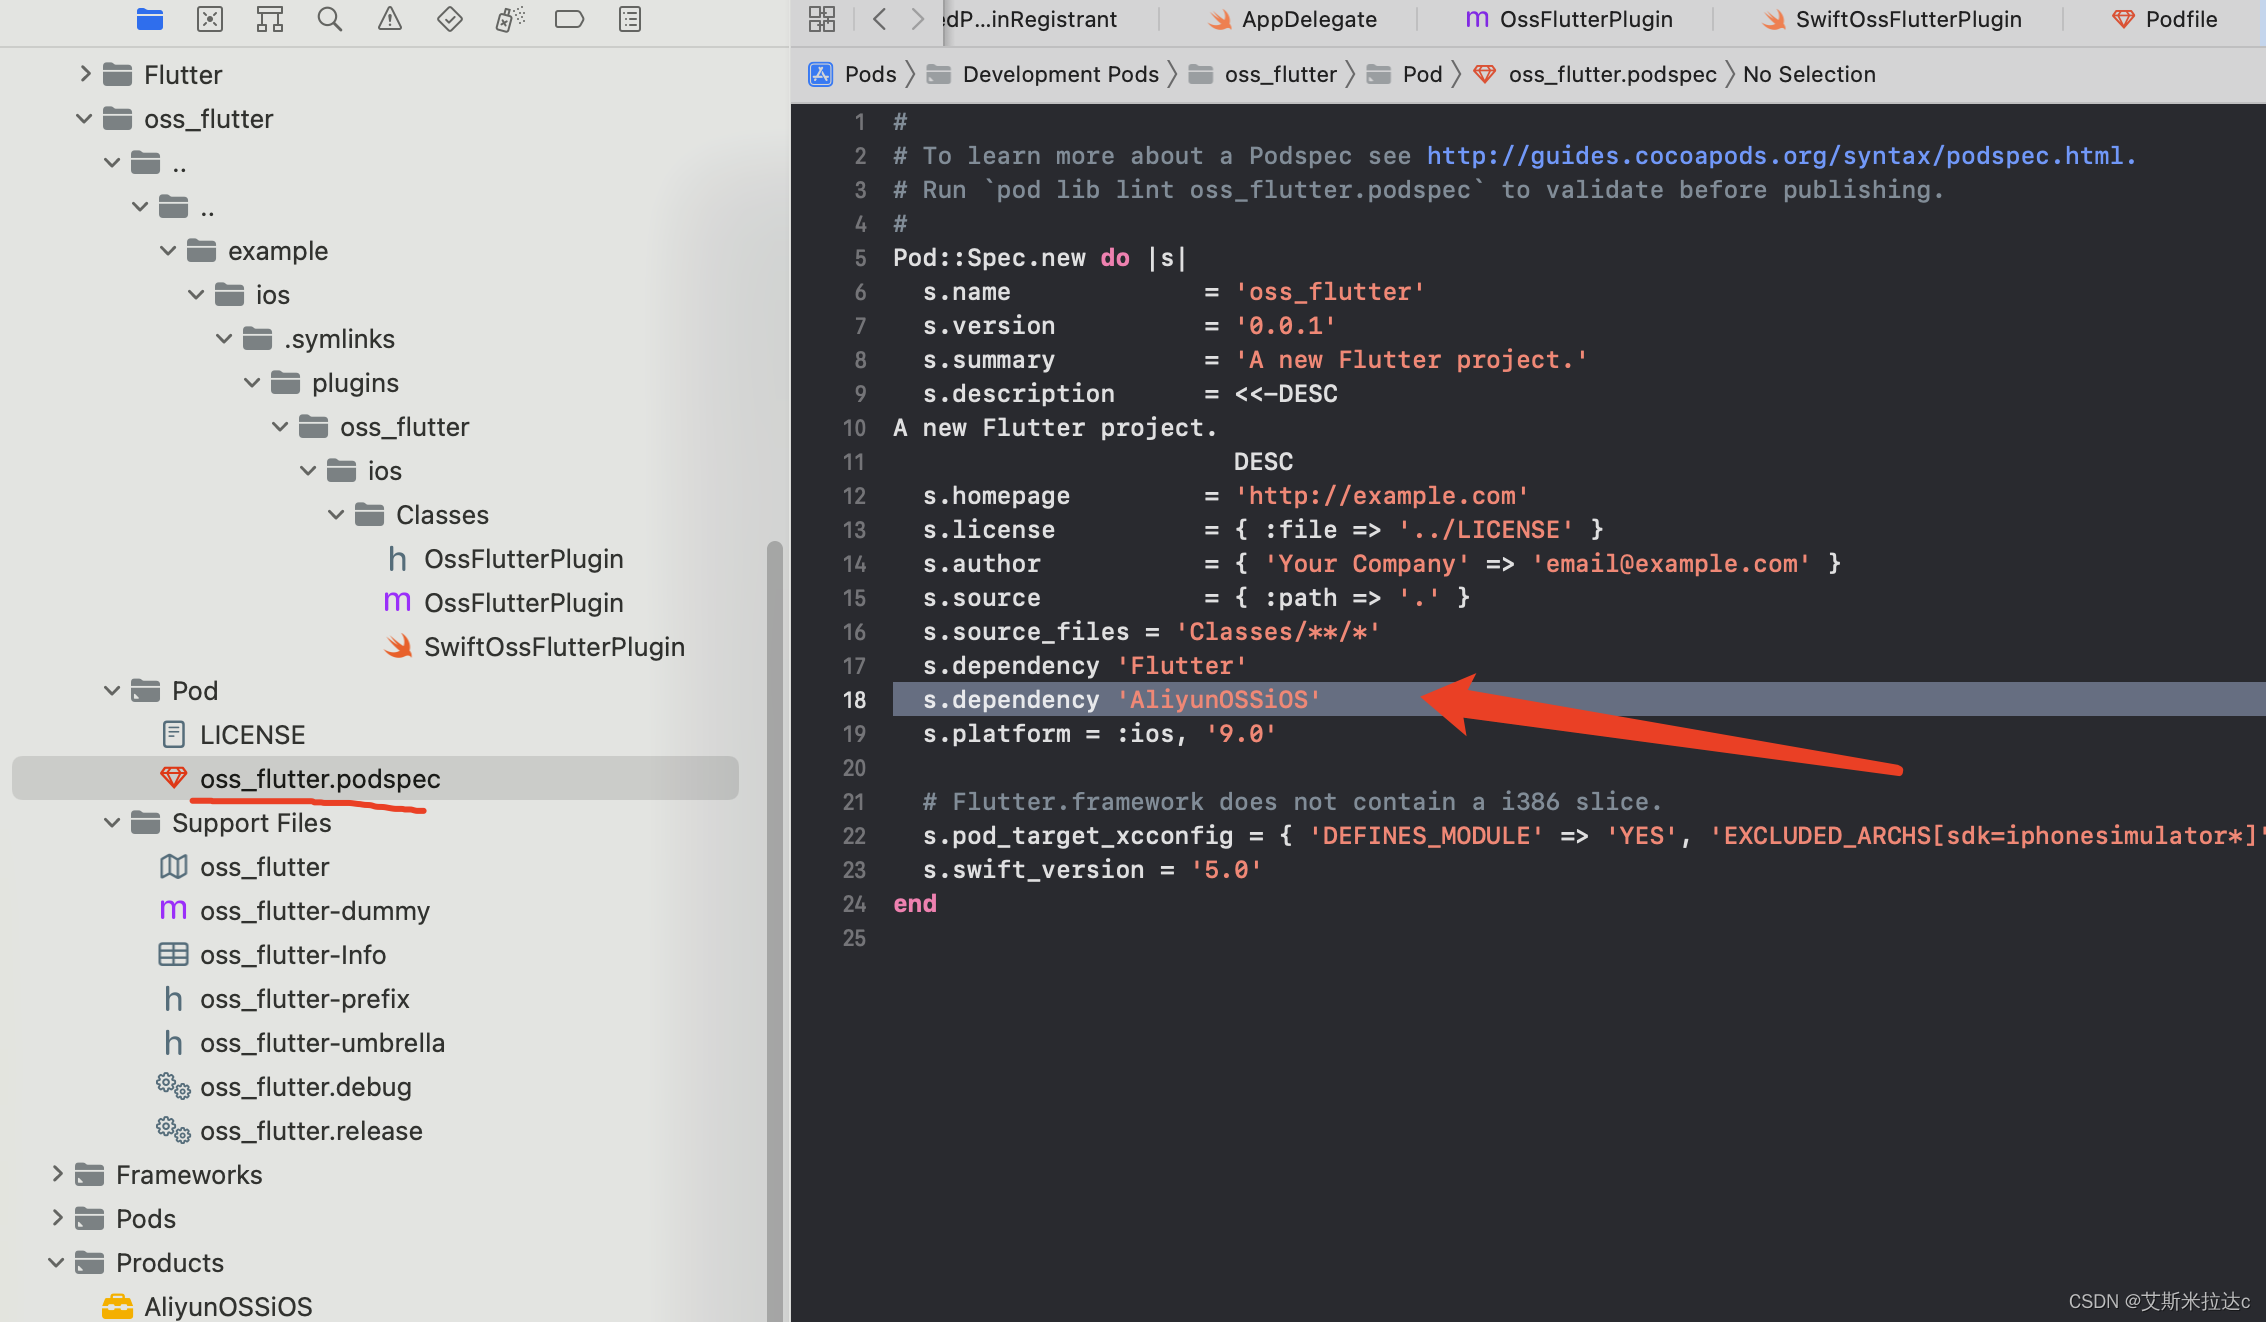Image resolution: width=2266 pixels, height=1322 pixels.
Task: Open the Report navigator icon
Action: pos(630,19)
